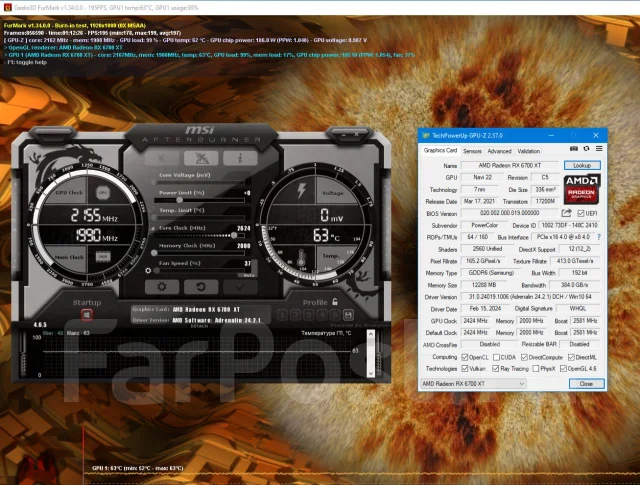640x485 pixels.
Task: Click the Fan Speed slider handle
Action: [x=157, y=270]
